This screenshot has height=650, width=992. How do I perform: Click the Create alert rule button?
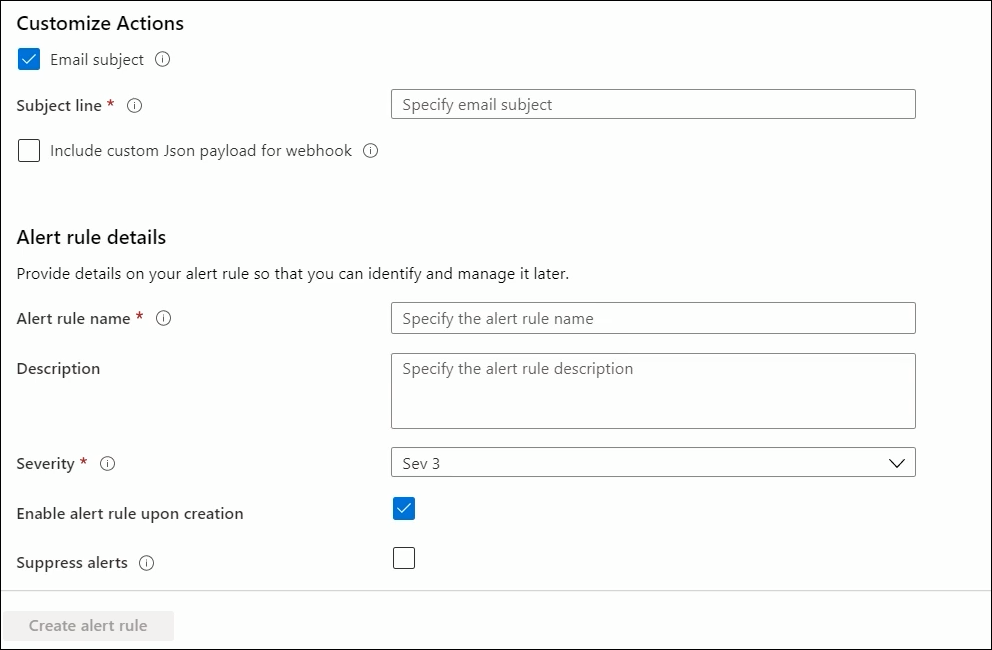click(x=88, y=626)
